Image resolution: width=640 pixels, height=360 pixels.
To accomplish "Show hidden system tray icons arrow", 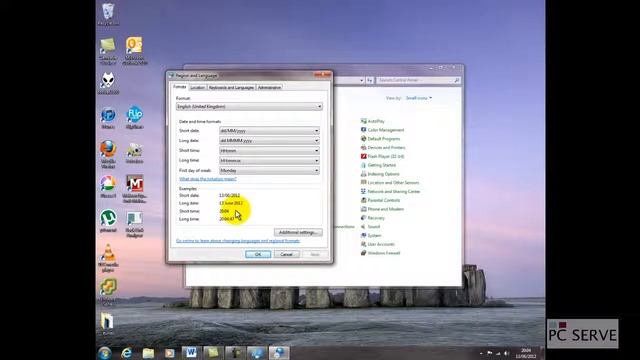I will [481, 353].
